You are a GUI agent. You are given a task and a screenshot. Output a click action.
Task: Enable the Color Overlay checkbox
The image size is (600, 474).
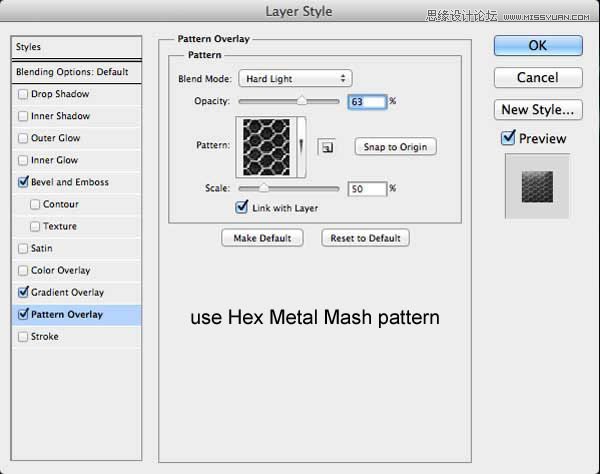pyautogui.click(x=23, y=270)
